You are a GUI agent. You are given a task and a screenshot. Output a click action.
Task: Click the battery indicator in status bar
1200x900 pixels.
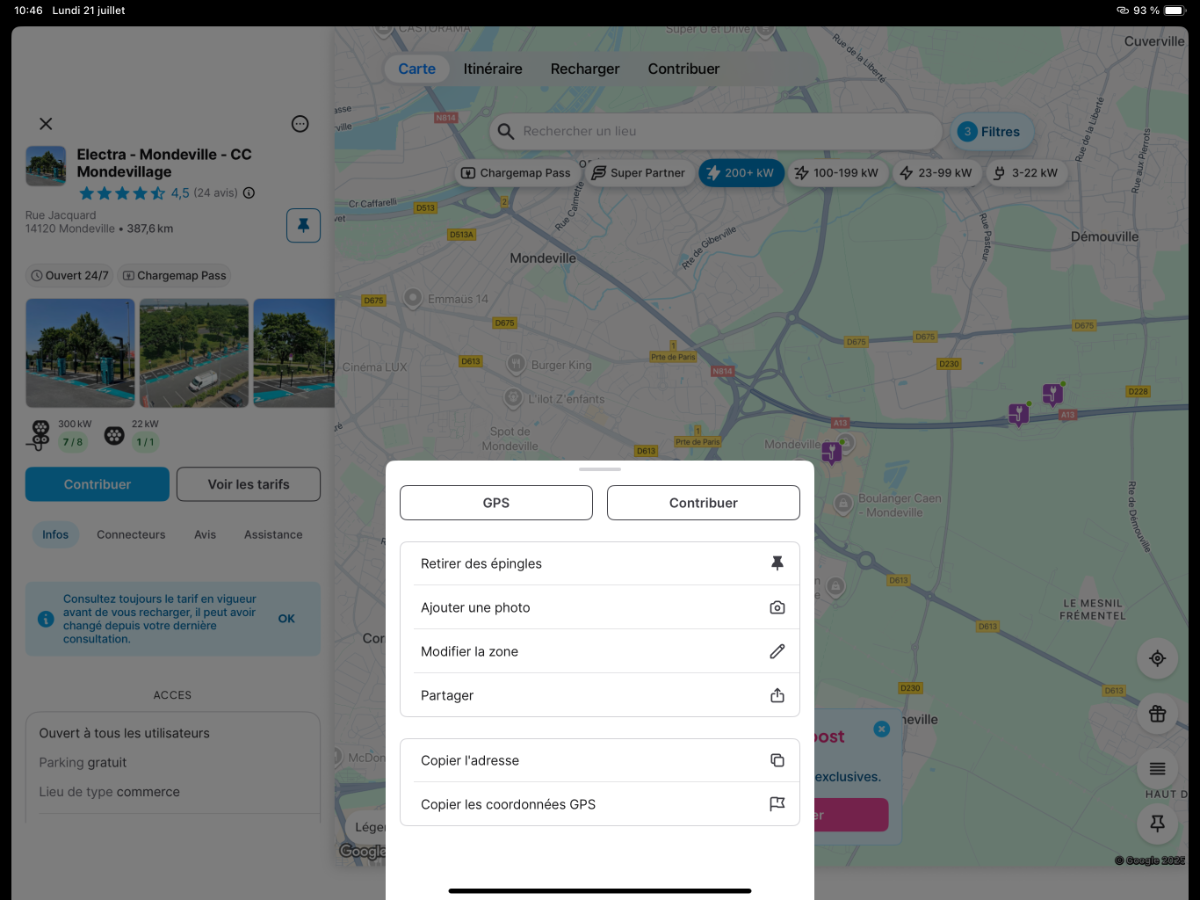pyautogui.click(x=1176, y=10)
